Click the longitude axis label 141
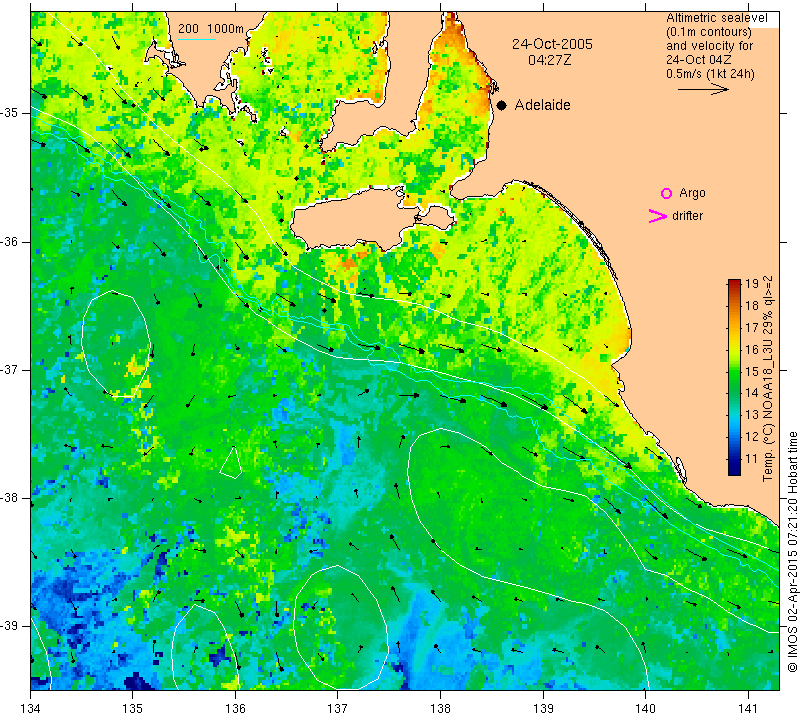The height and width of the screenshot is (720, 800). pos(748,708)
